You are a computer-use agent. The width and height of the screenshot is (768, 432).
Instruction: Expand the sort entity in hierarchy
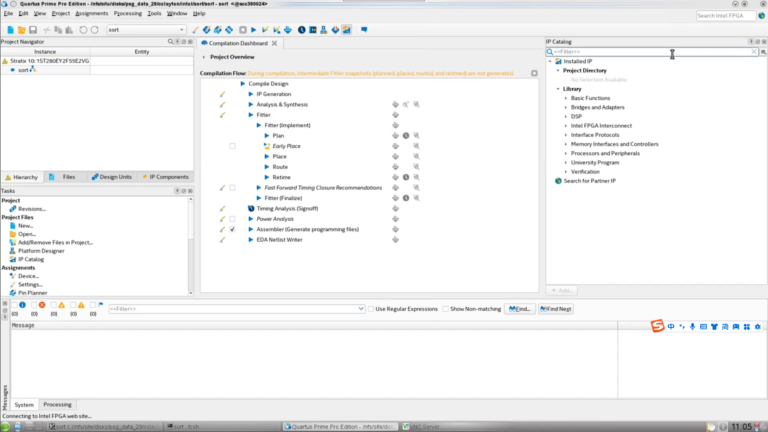click(13, 70)
